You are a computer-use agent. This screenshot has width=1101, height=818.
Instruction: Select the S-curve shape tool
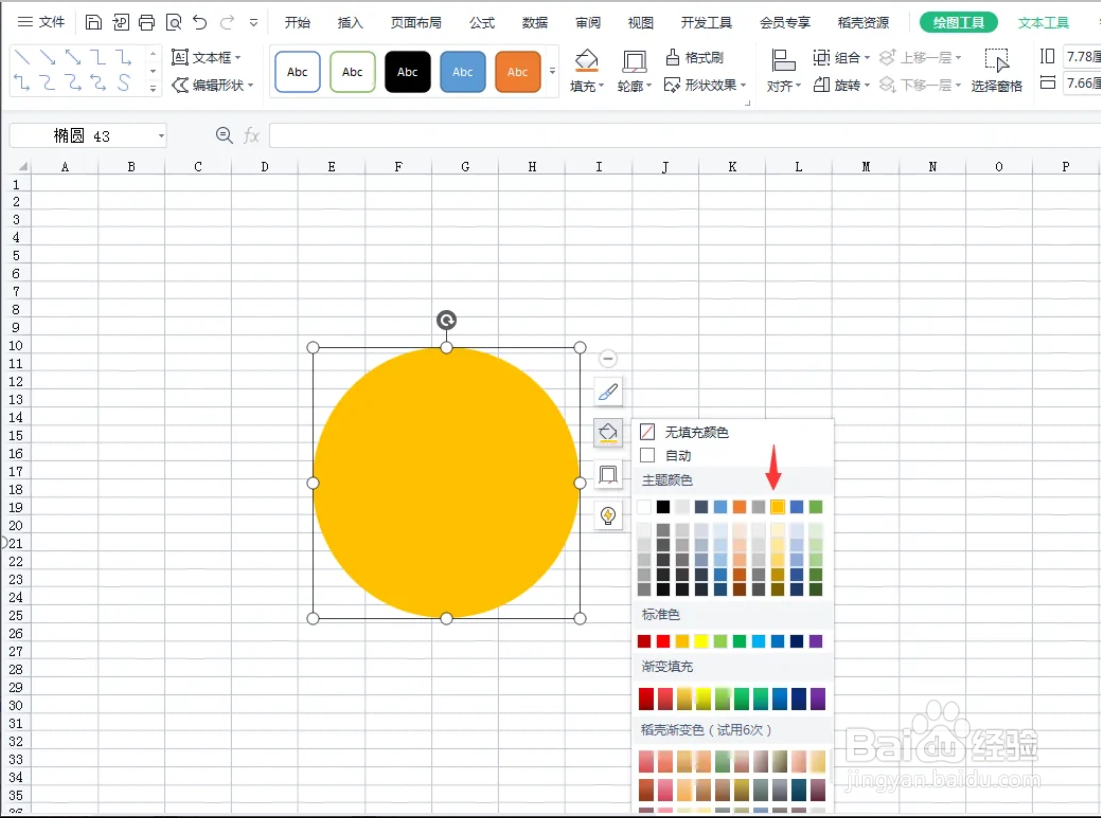pos(124,84)
